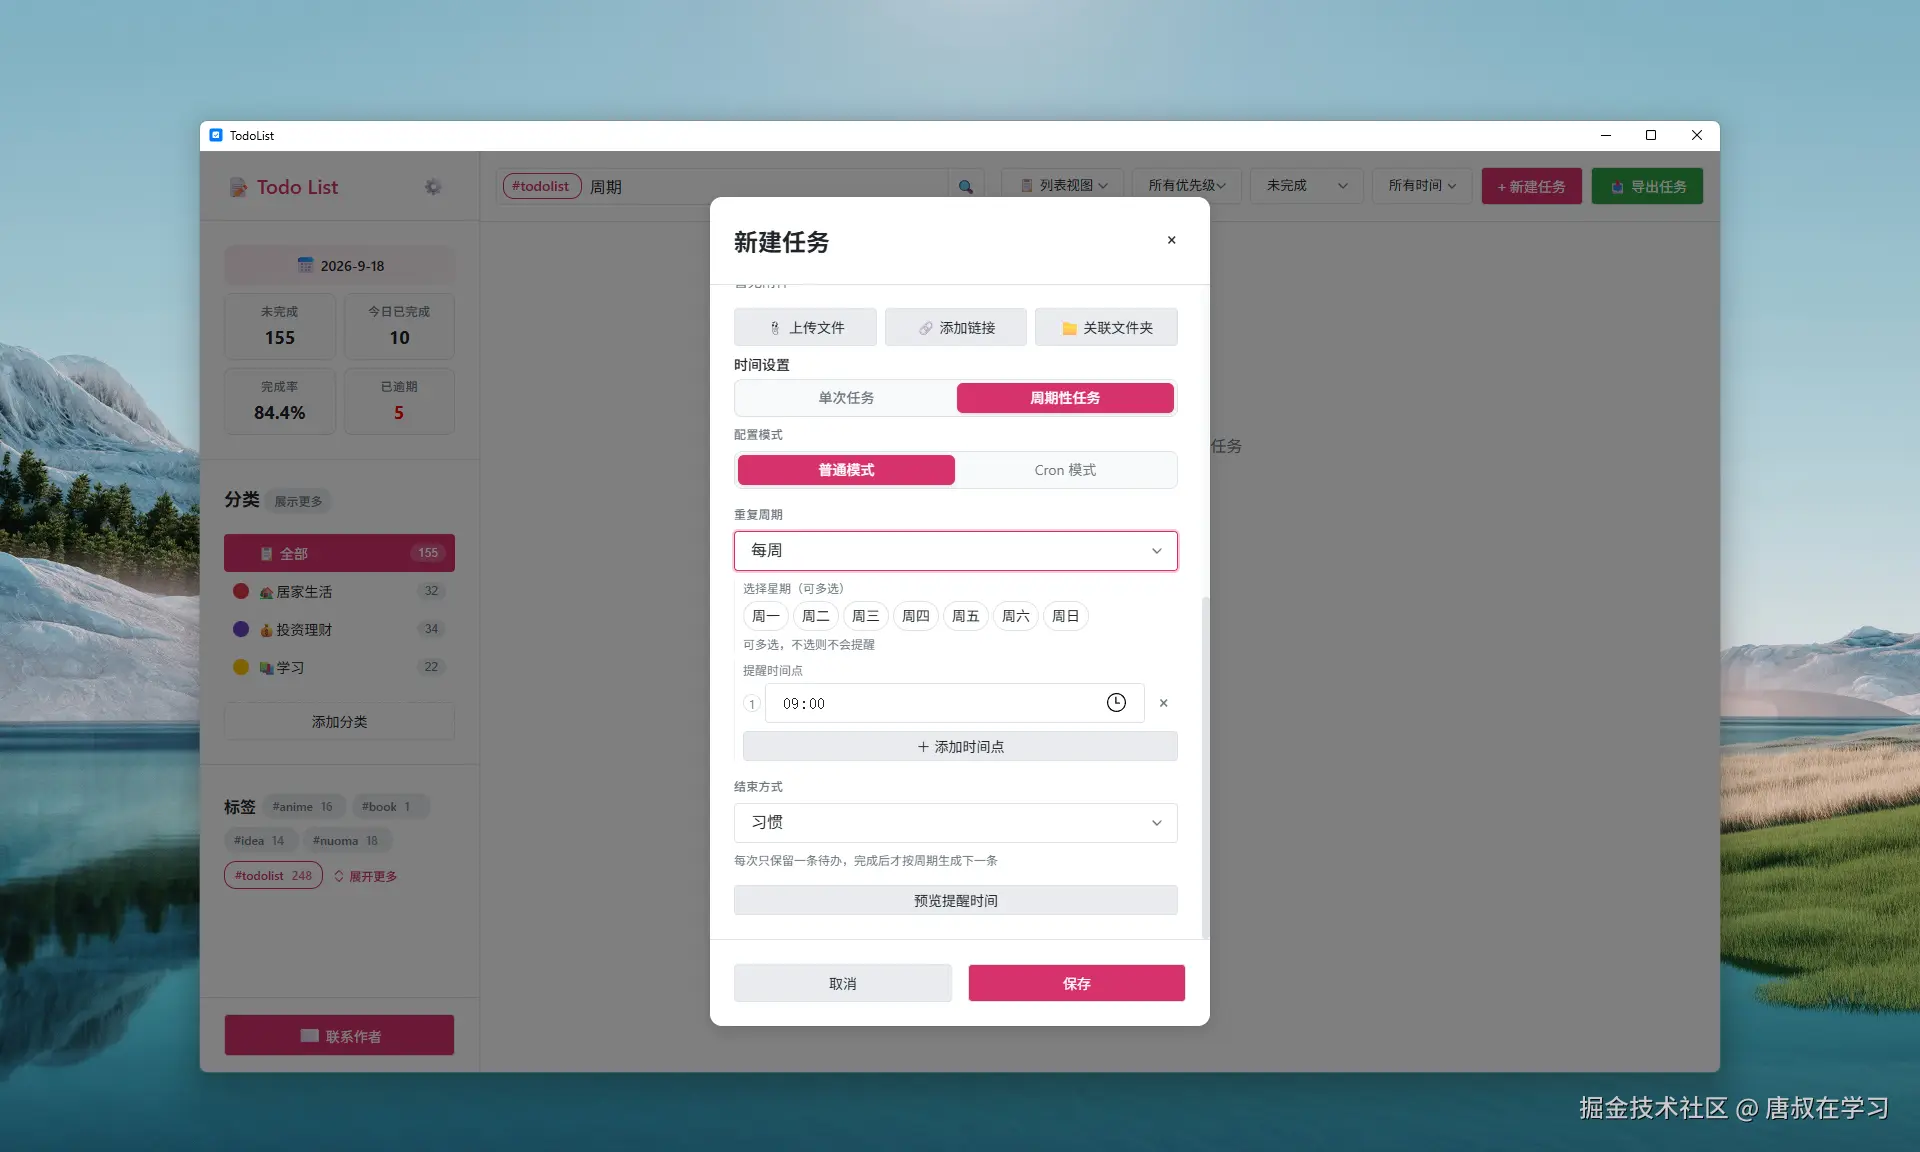Click the 导出任务 button
1920x1152 pixels.
(x=1647, y=187)
